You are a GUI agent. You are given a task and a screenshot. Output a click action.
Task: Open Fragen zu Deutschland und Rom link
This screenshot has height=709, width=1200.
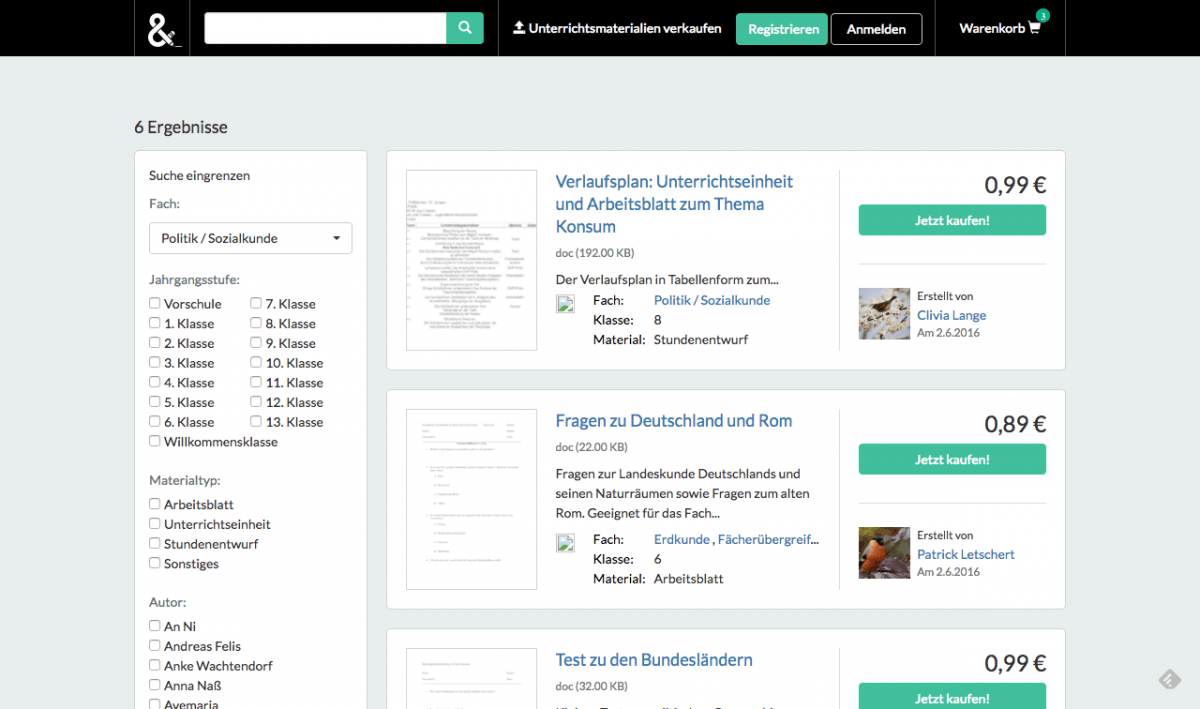(674, 421)
